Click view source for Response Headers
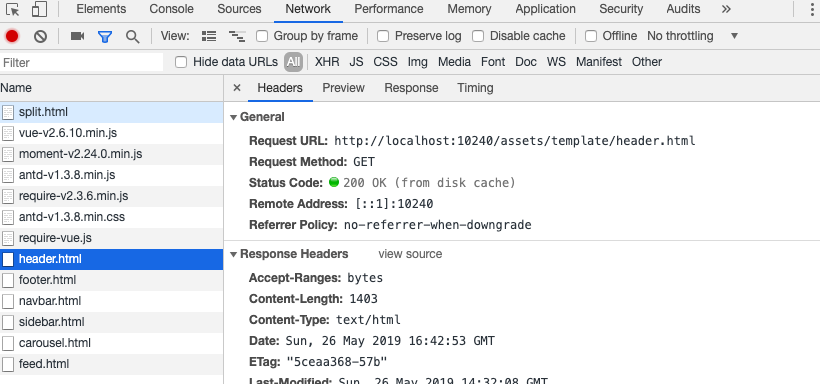820x384 pixels. [410, 254]
